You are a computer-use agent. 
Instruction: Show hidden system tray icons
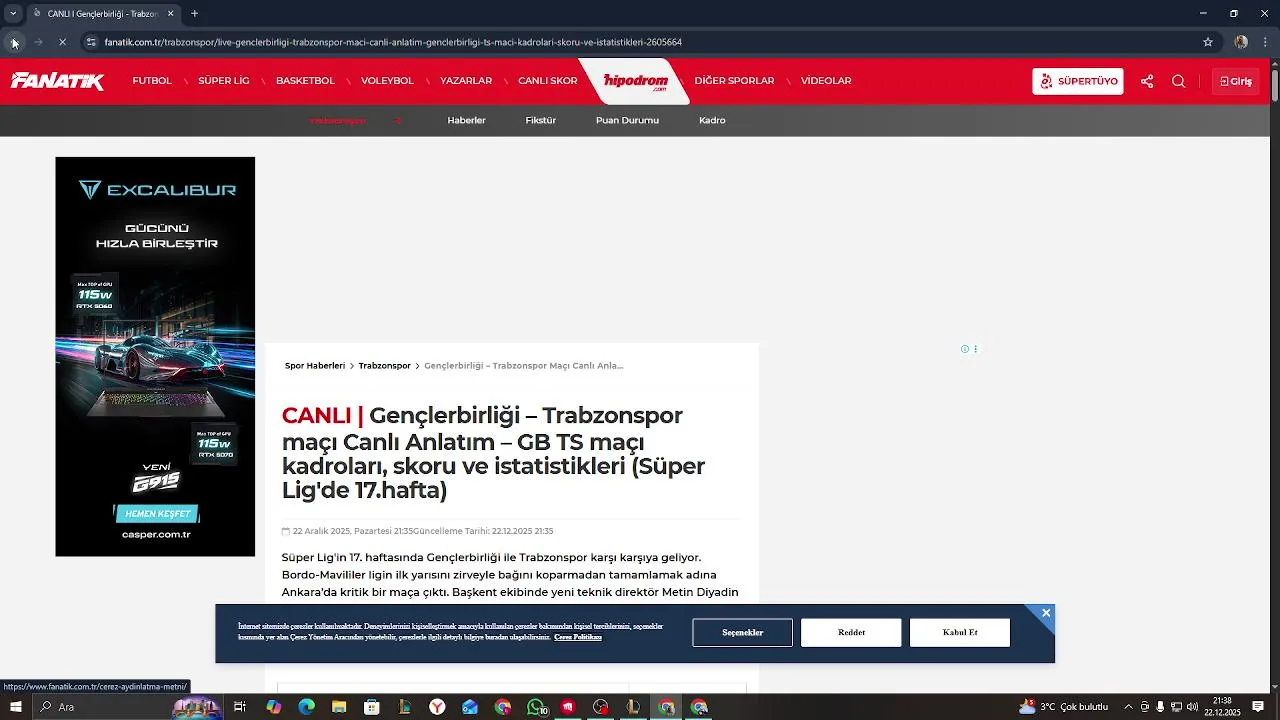coord(1128,707)
